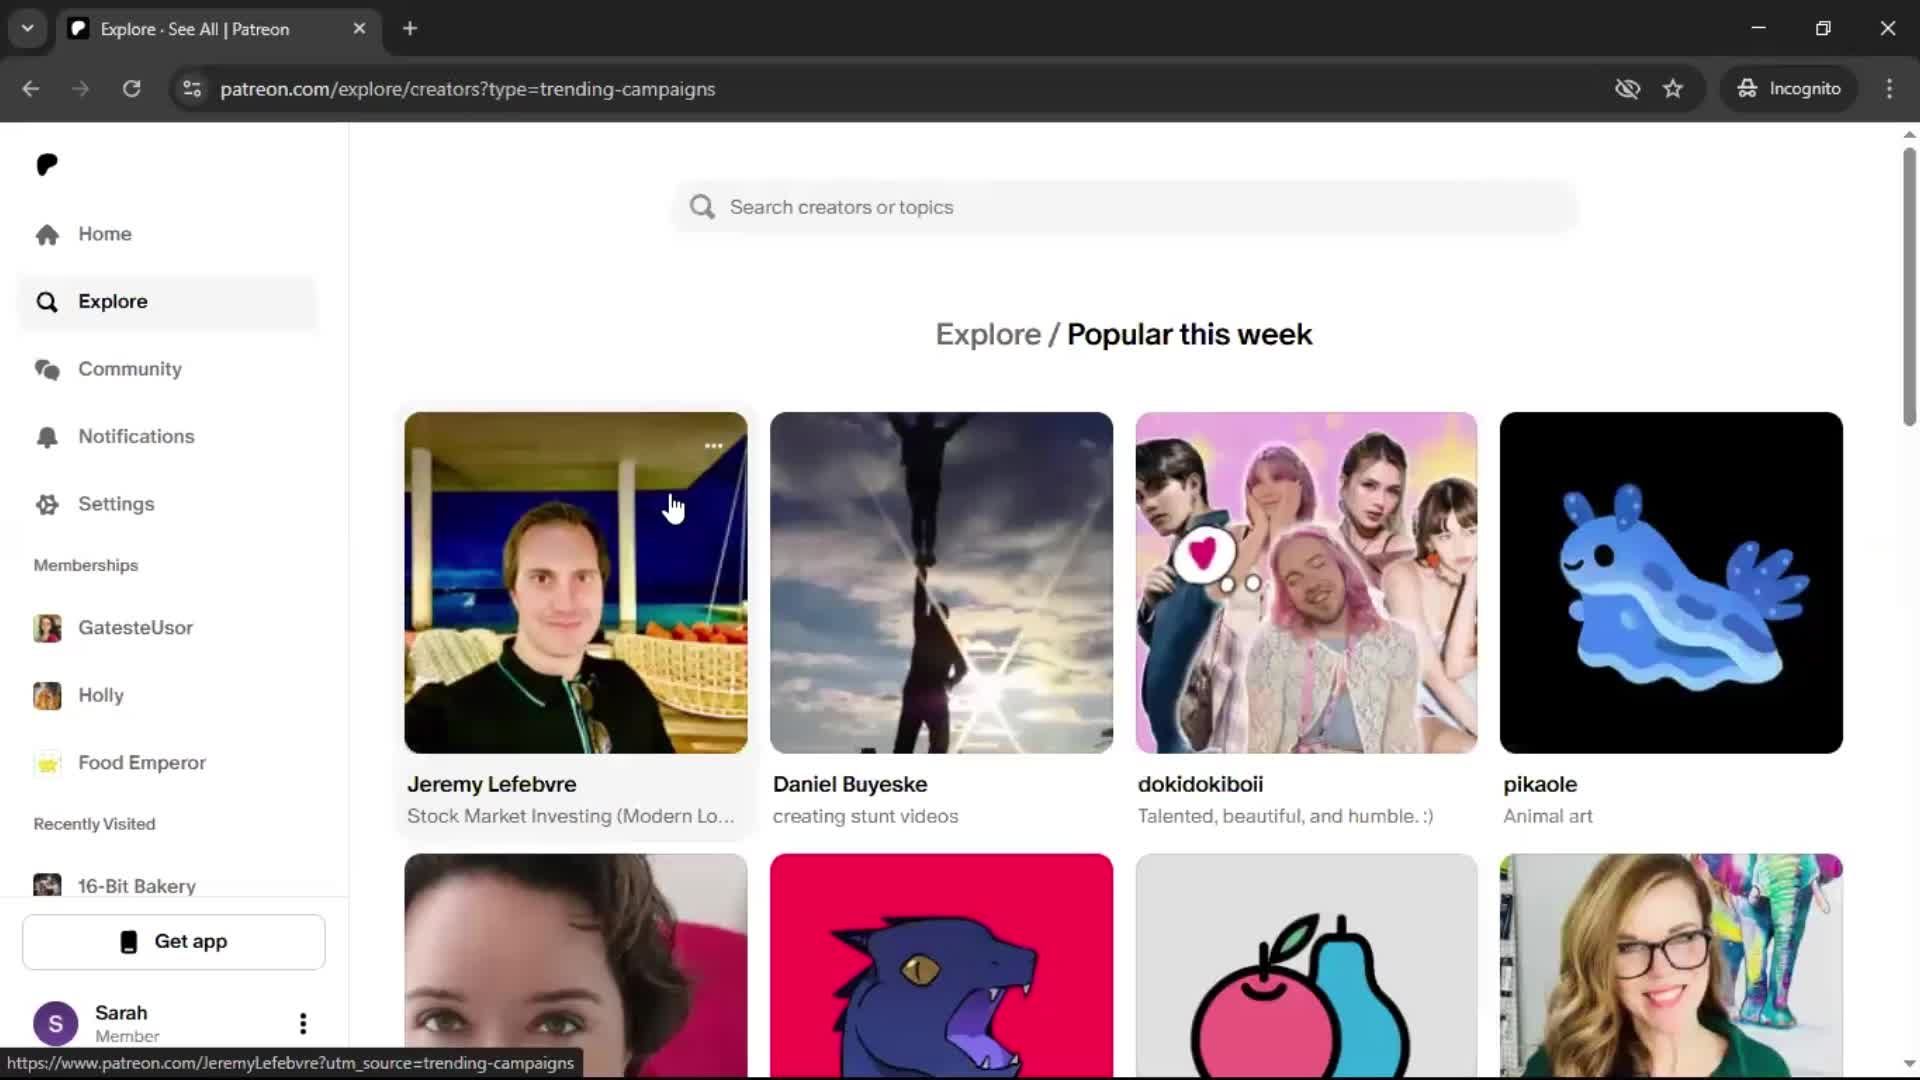Click the browser forward arrow
Viewport: 1920px width, 1080px height.
coord(81,89)
